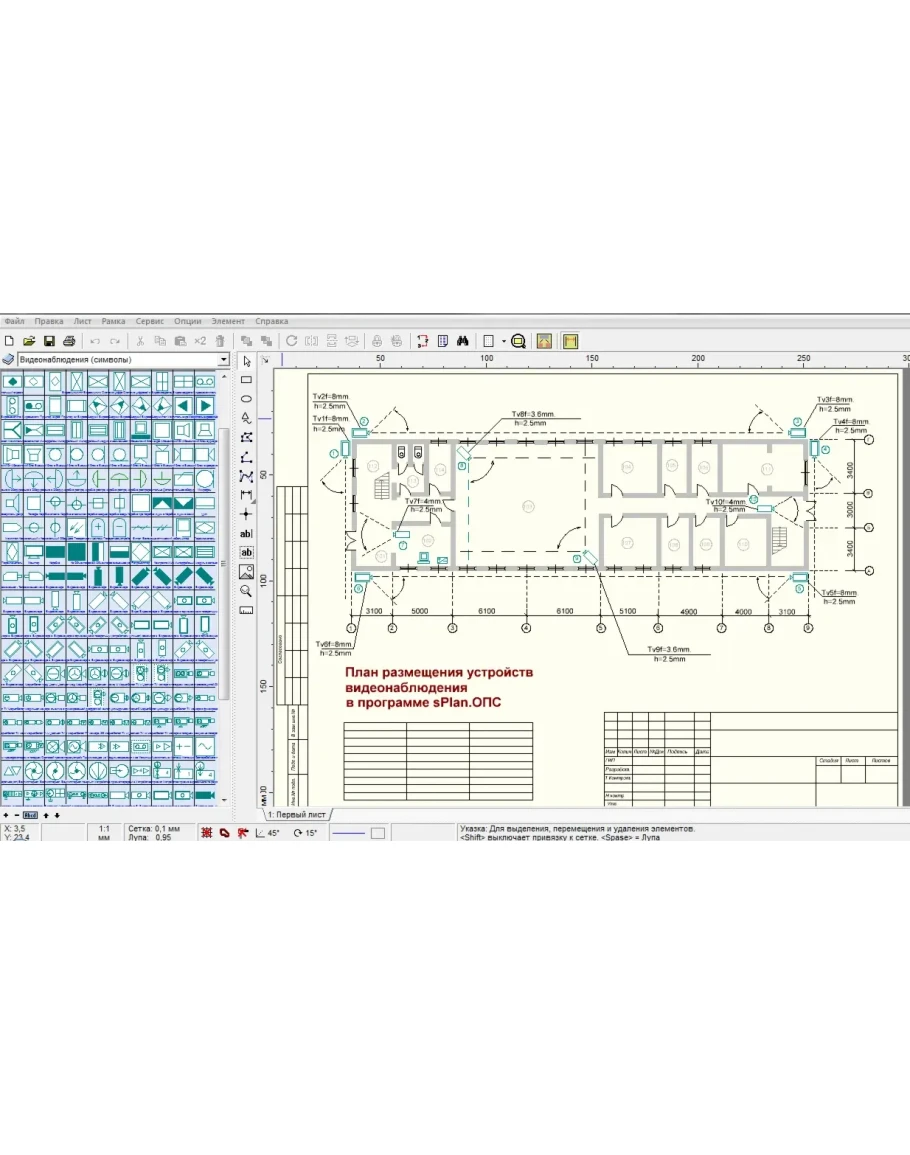
Task: Save the document with floppy icon
Action: click(x=49, y=341)
